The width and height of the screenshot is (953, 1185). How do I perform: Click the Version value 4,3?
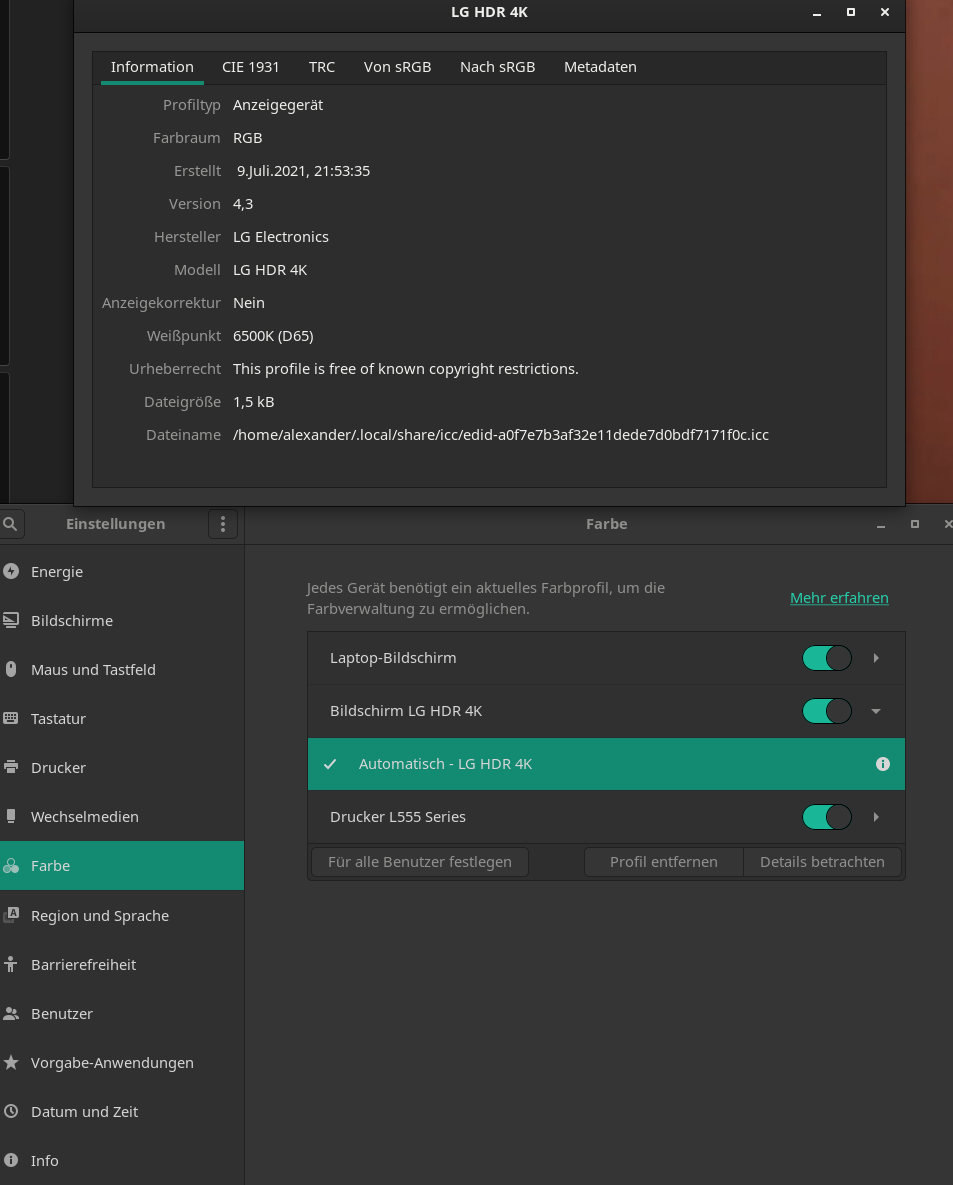pos(243,204)
